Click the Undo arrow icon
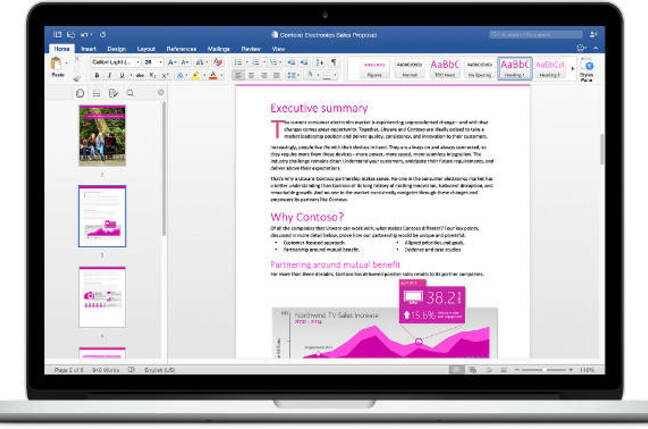Screen dimensions: 648x429 coord(85,35)
